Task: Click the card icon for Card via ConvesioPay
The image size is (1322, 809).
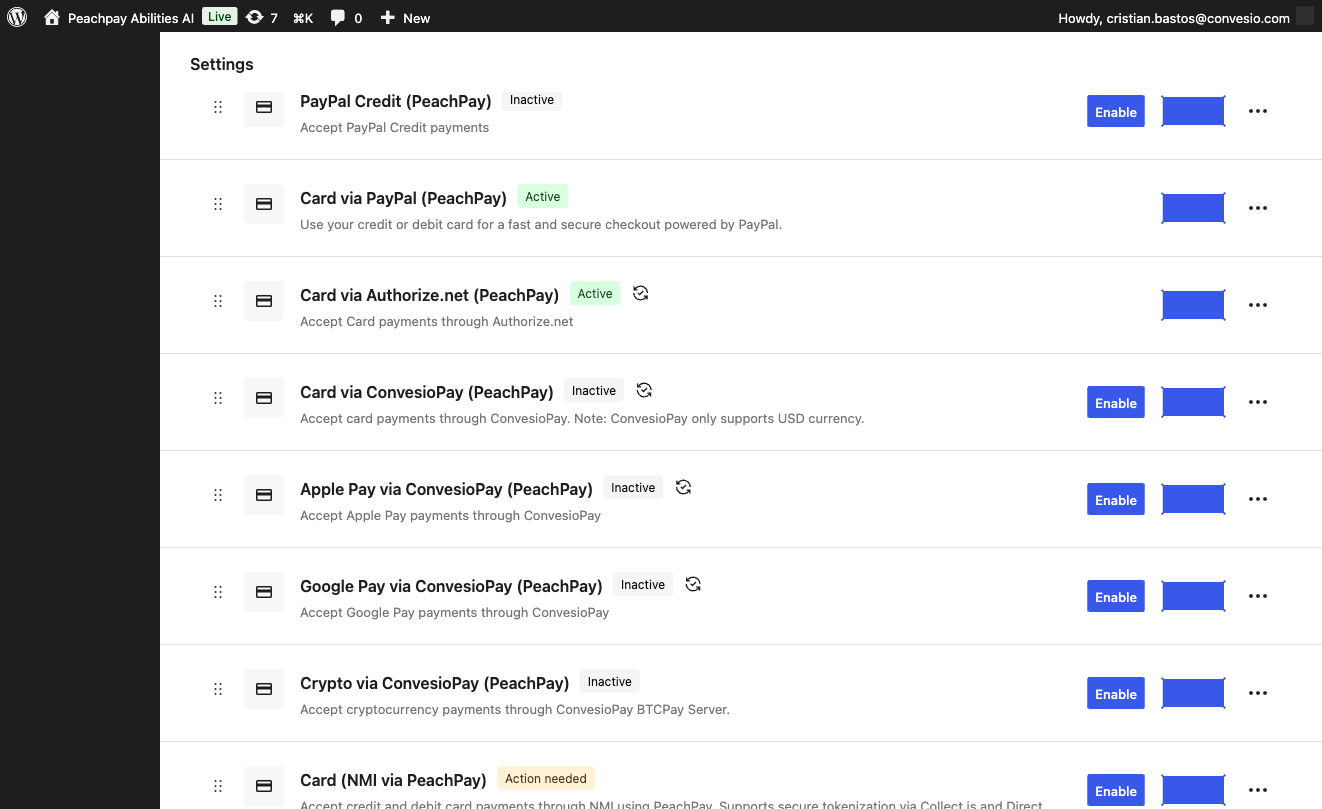Action: pos(264,398)
